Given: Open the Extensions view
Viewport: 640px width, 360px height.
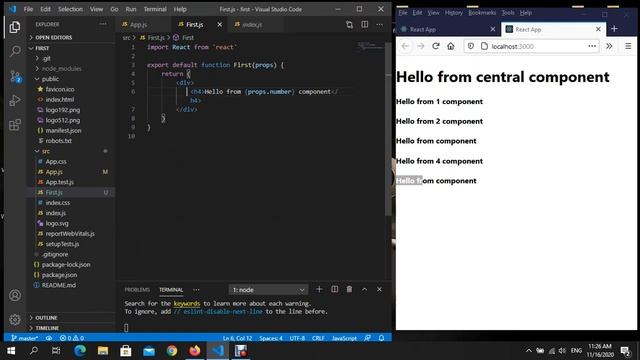Looking at the screenshot, I should (x=15, y=124).
